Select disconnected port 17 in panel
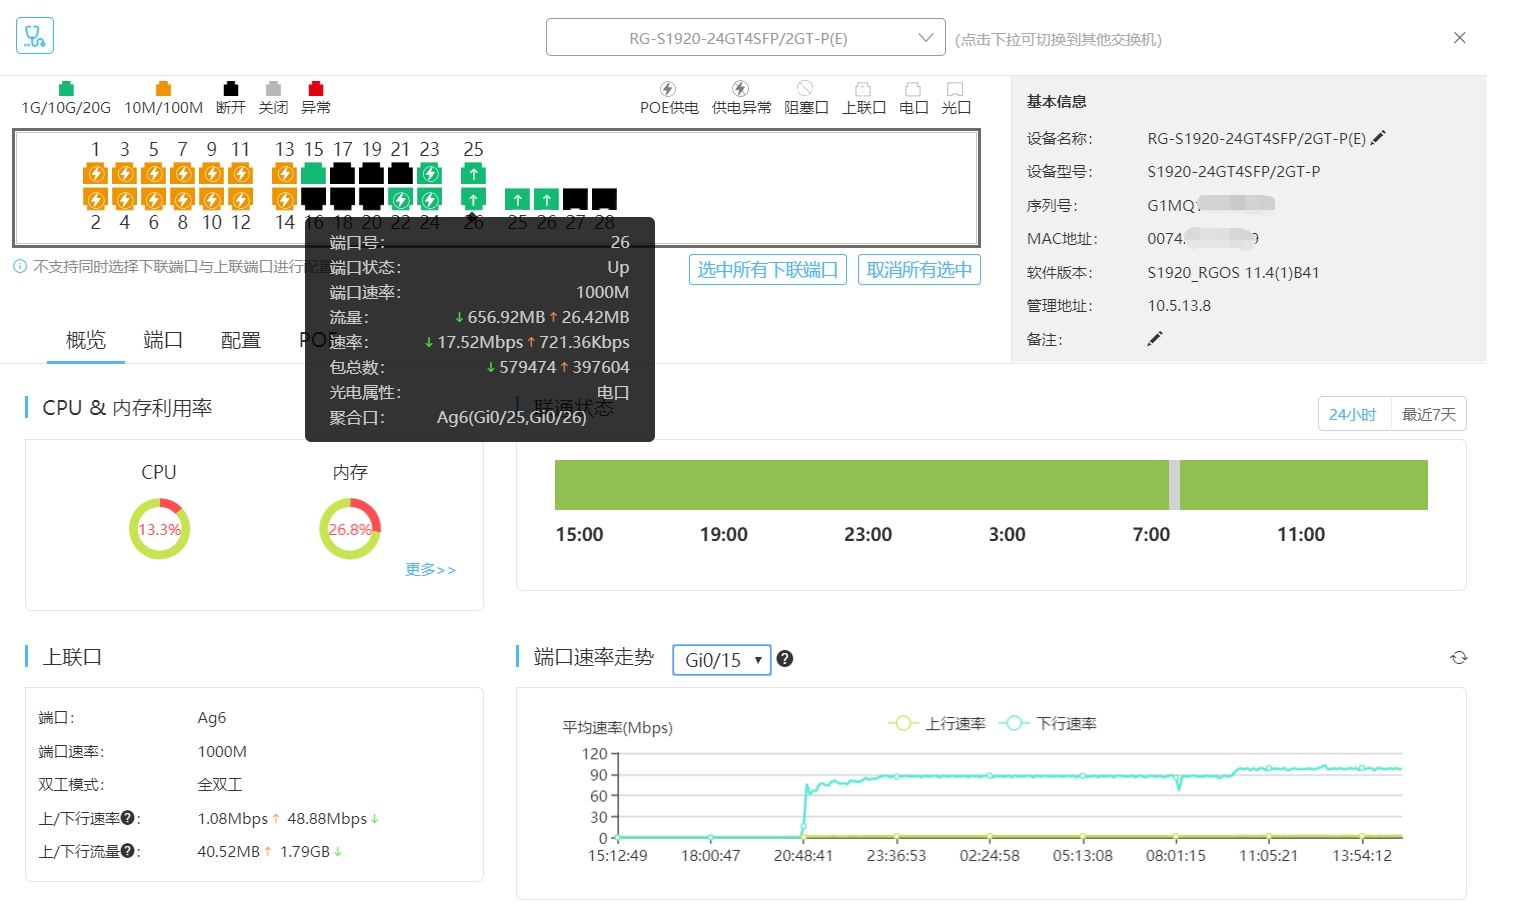 (x=342, y=173)
